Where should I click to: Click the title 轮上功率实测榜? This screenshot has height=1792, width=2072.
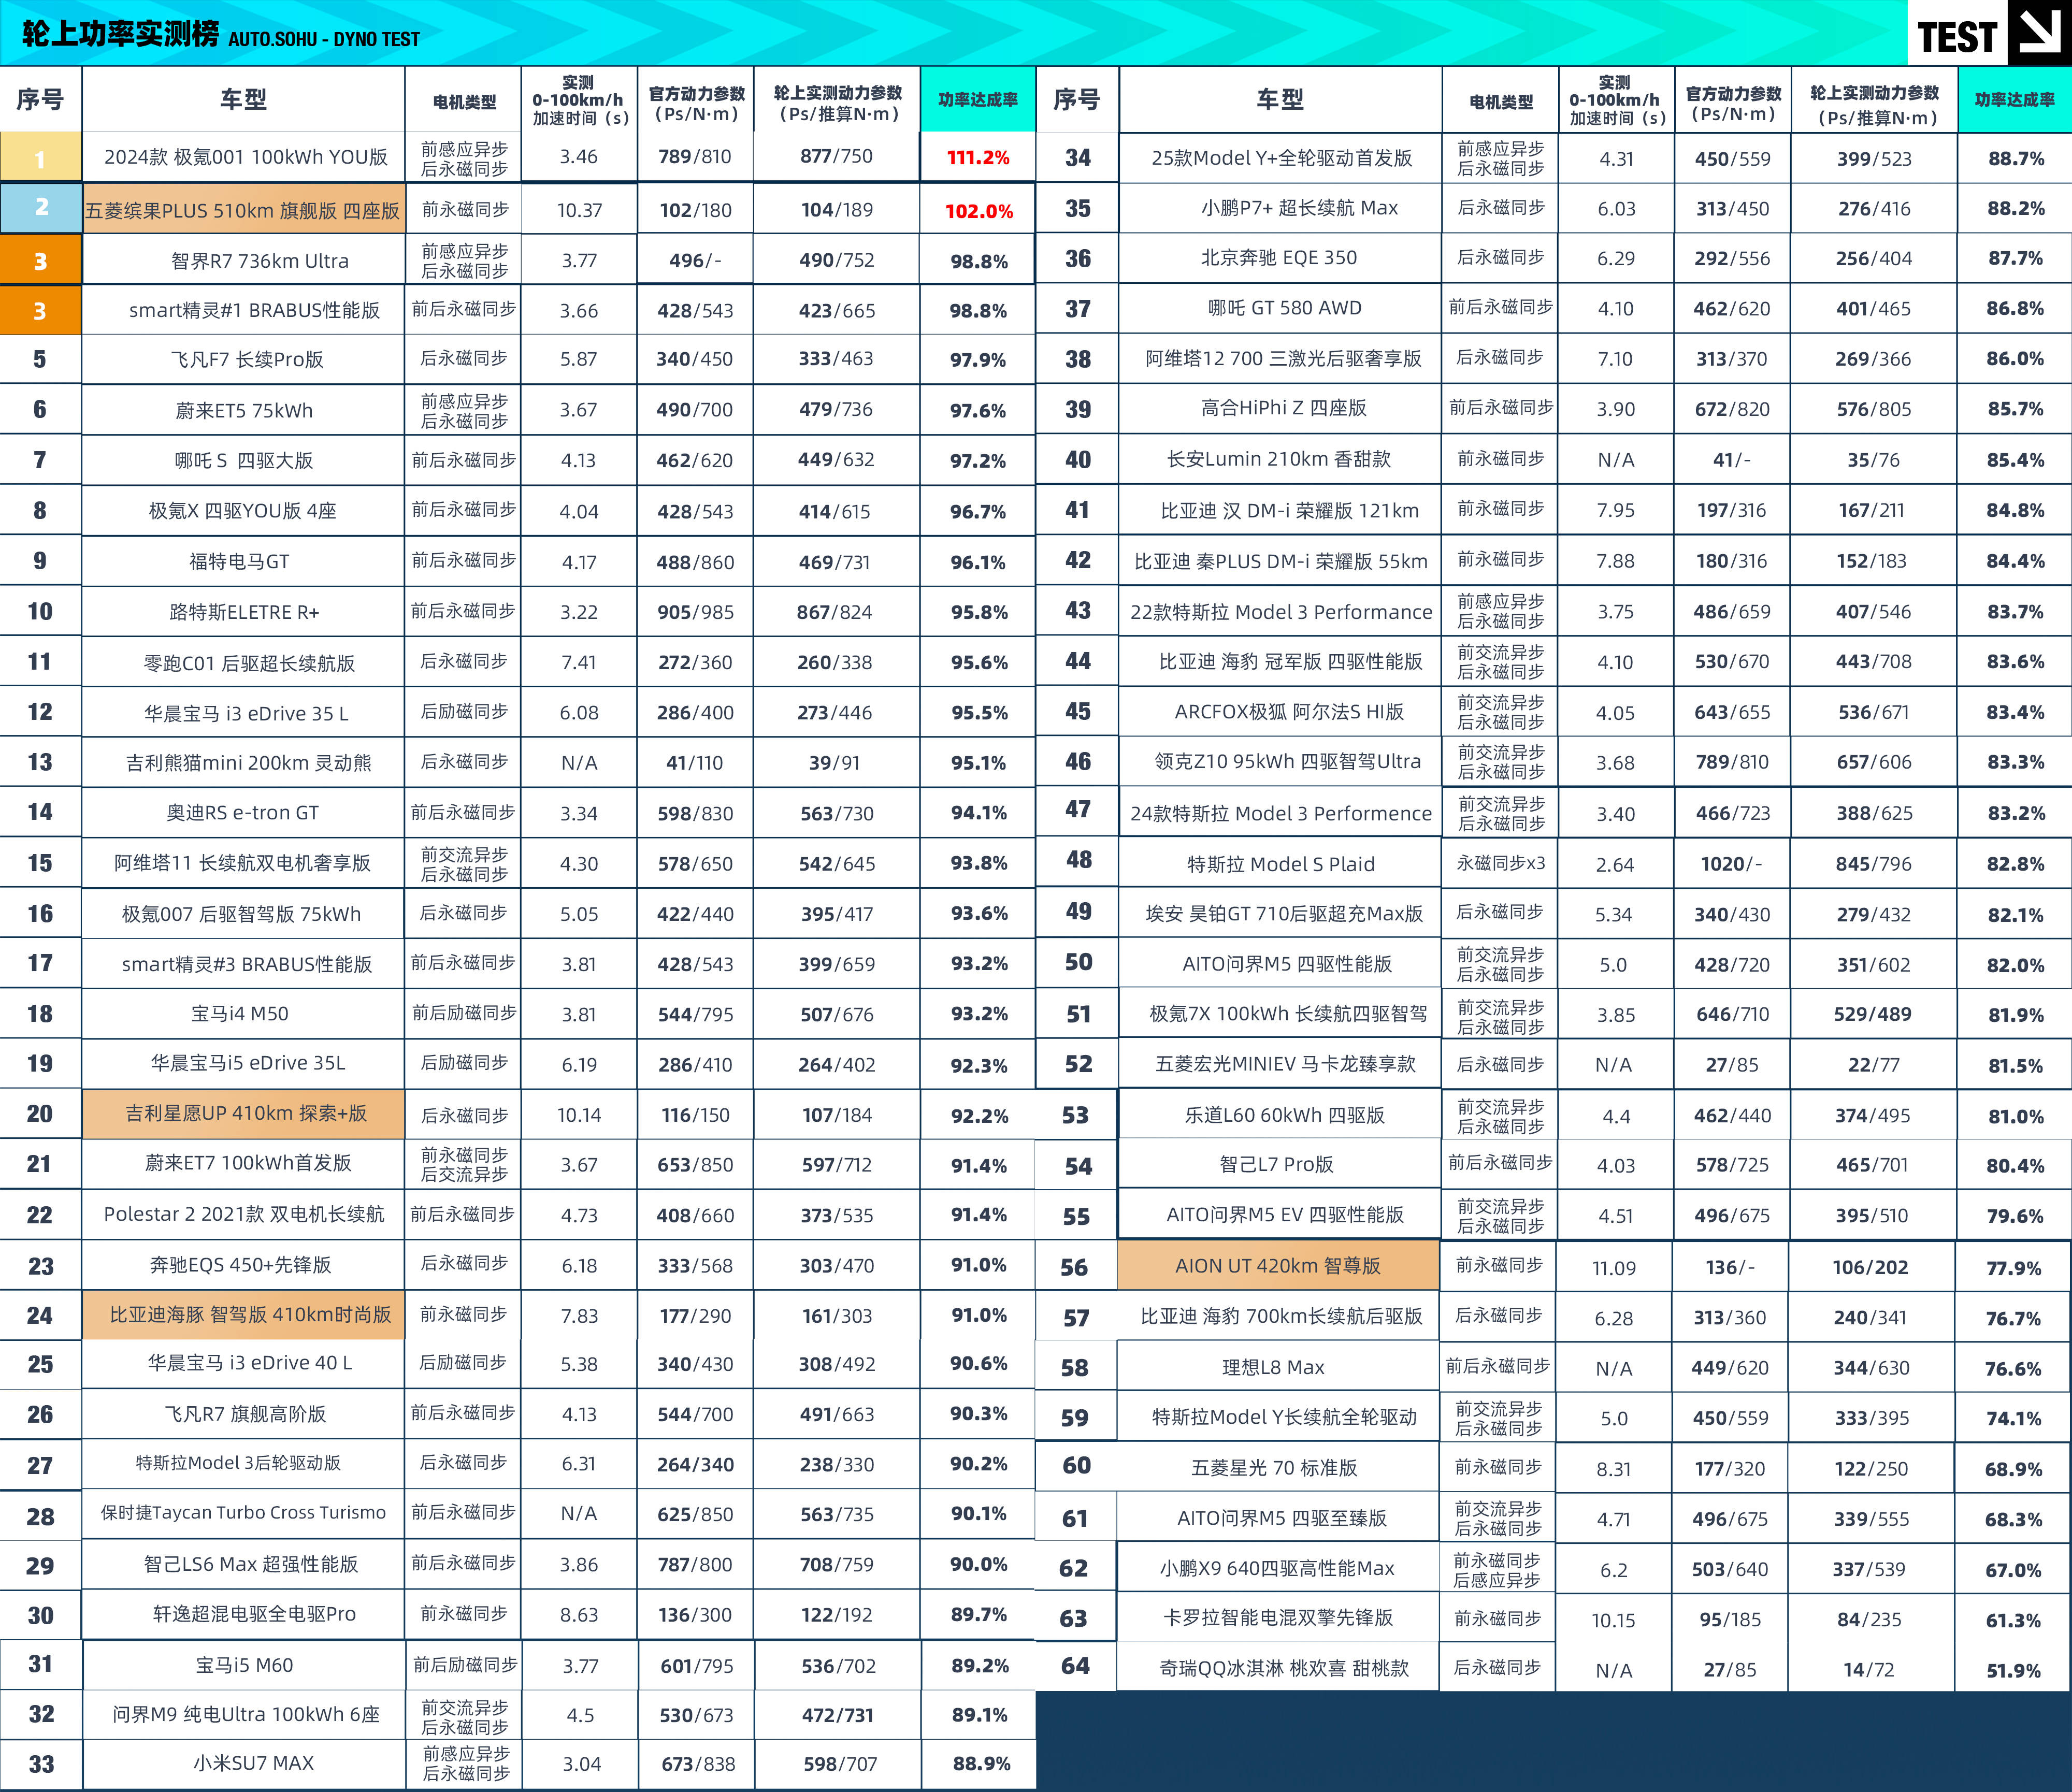(x=120, y=34)
